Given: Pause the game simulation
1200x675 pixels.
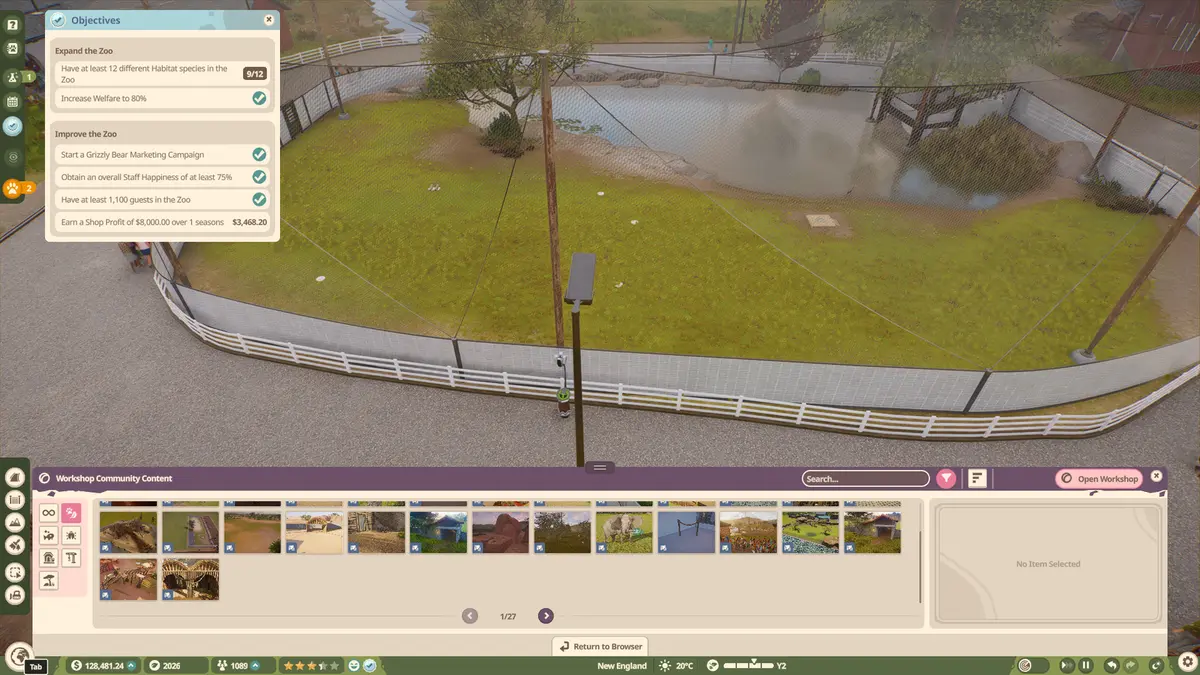Looking at the screenshot, I should pos(1086,665).
